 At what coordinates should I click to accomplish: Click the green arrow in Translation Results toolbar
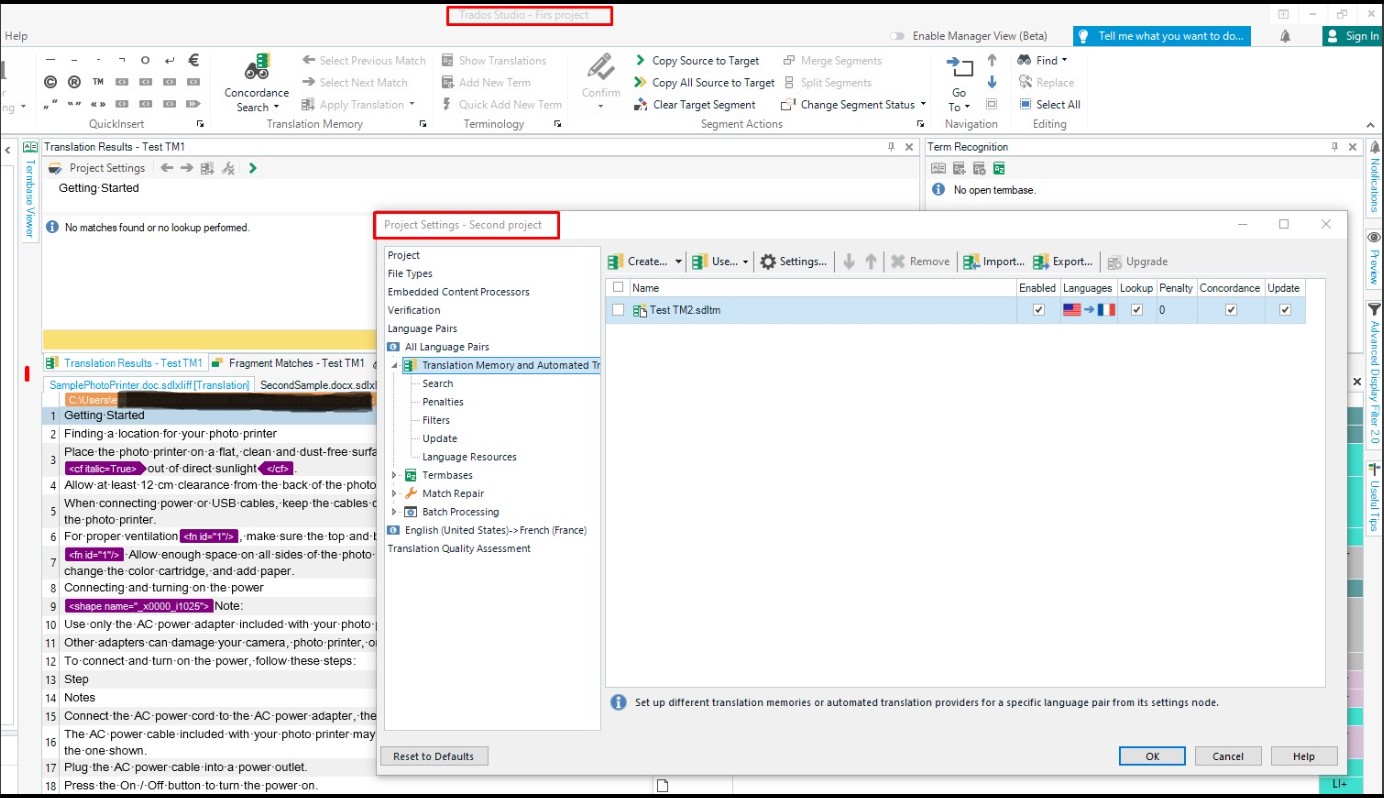[253, 168]
